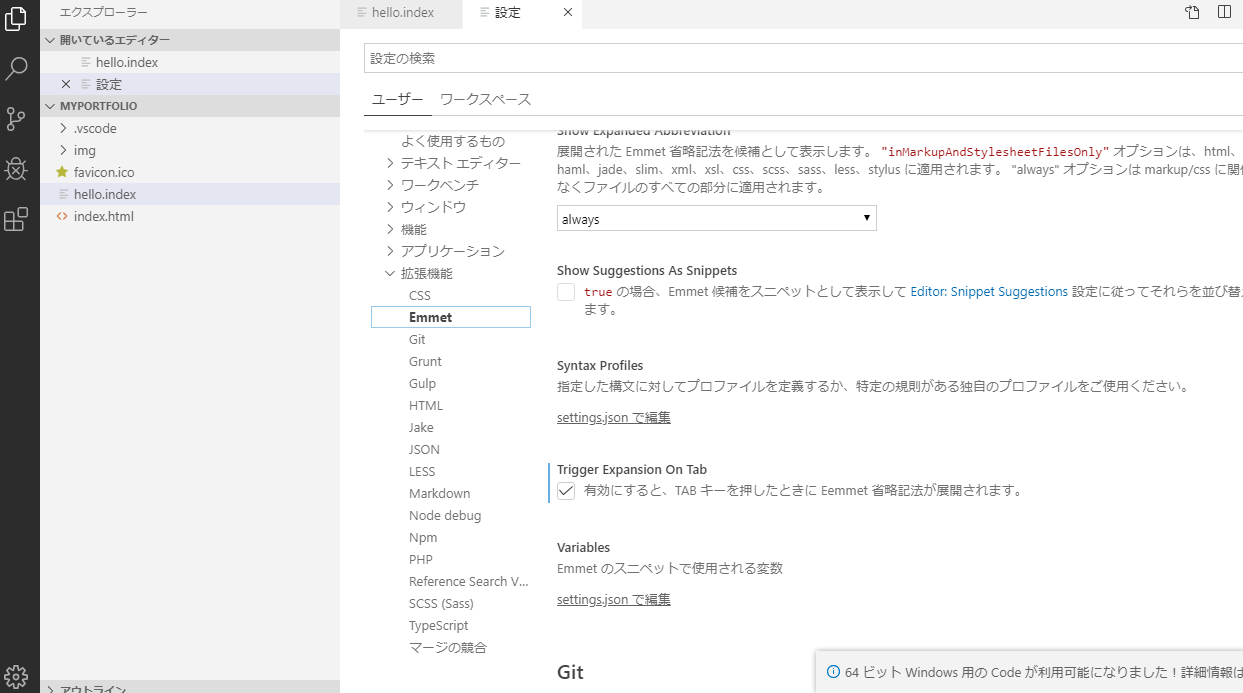The height and width of the screenshot is (693, 1243).
Task: Select Jake in the settings tree
Action: [x=421, y=427]
